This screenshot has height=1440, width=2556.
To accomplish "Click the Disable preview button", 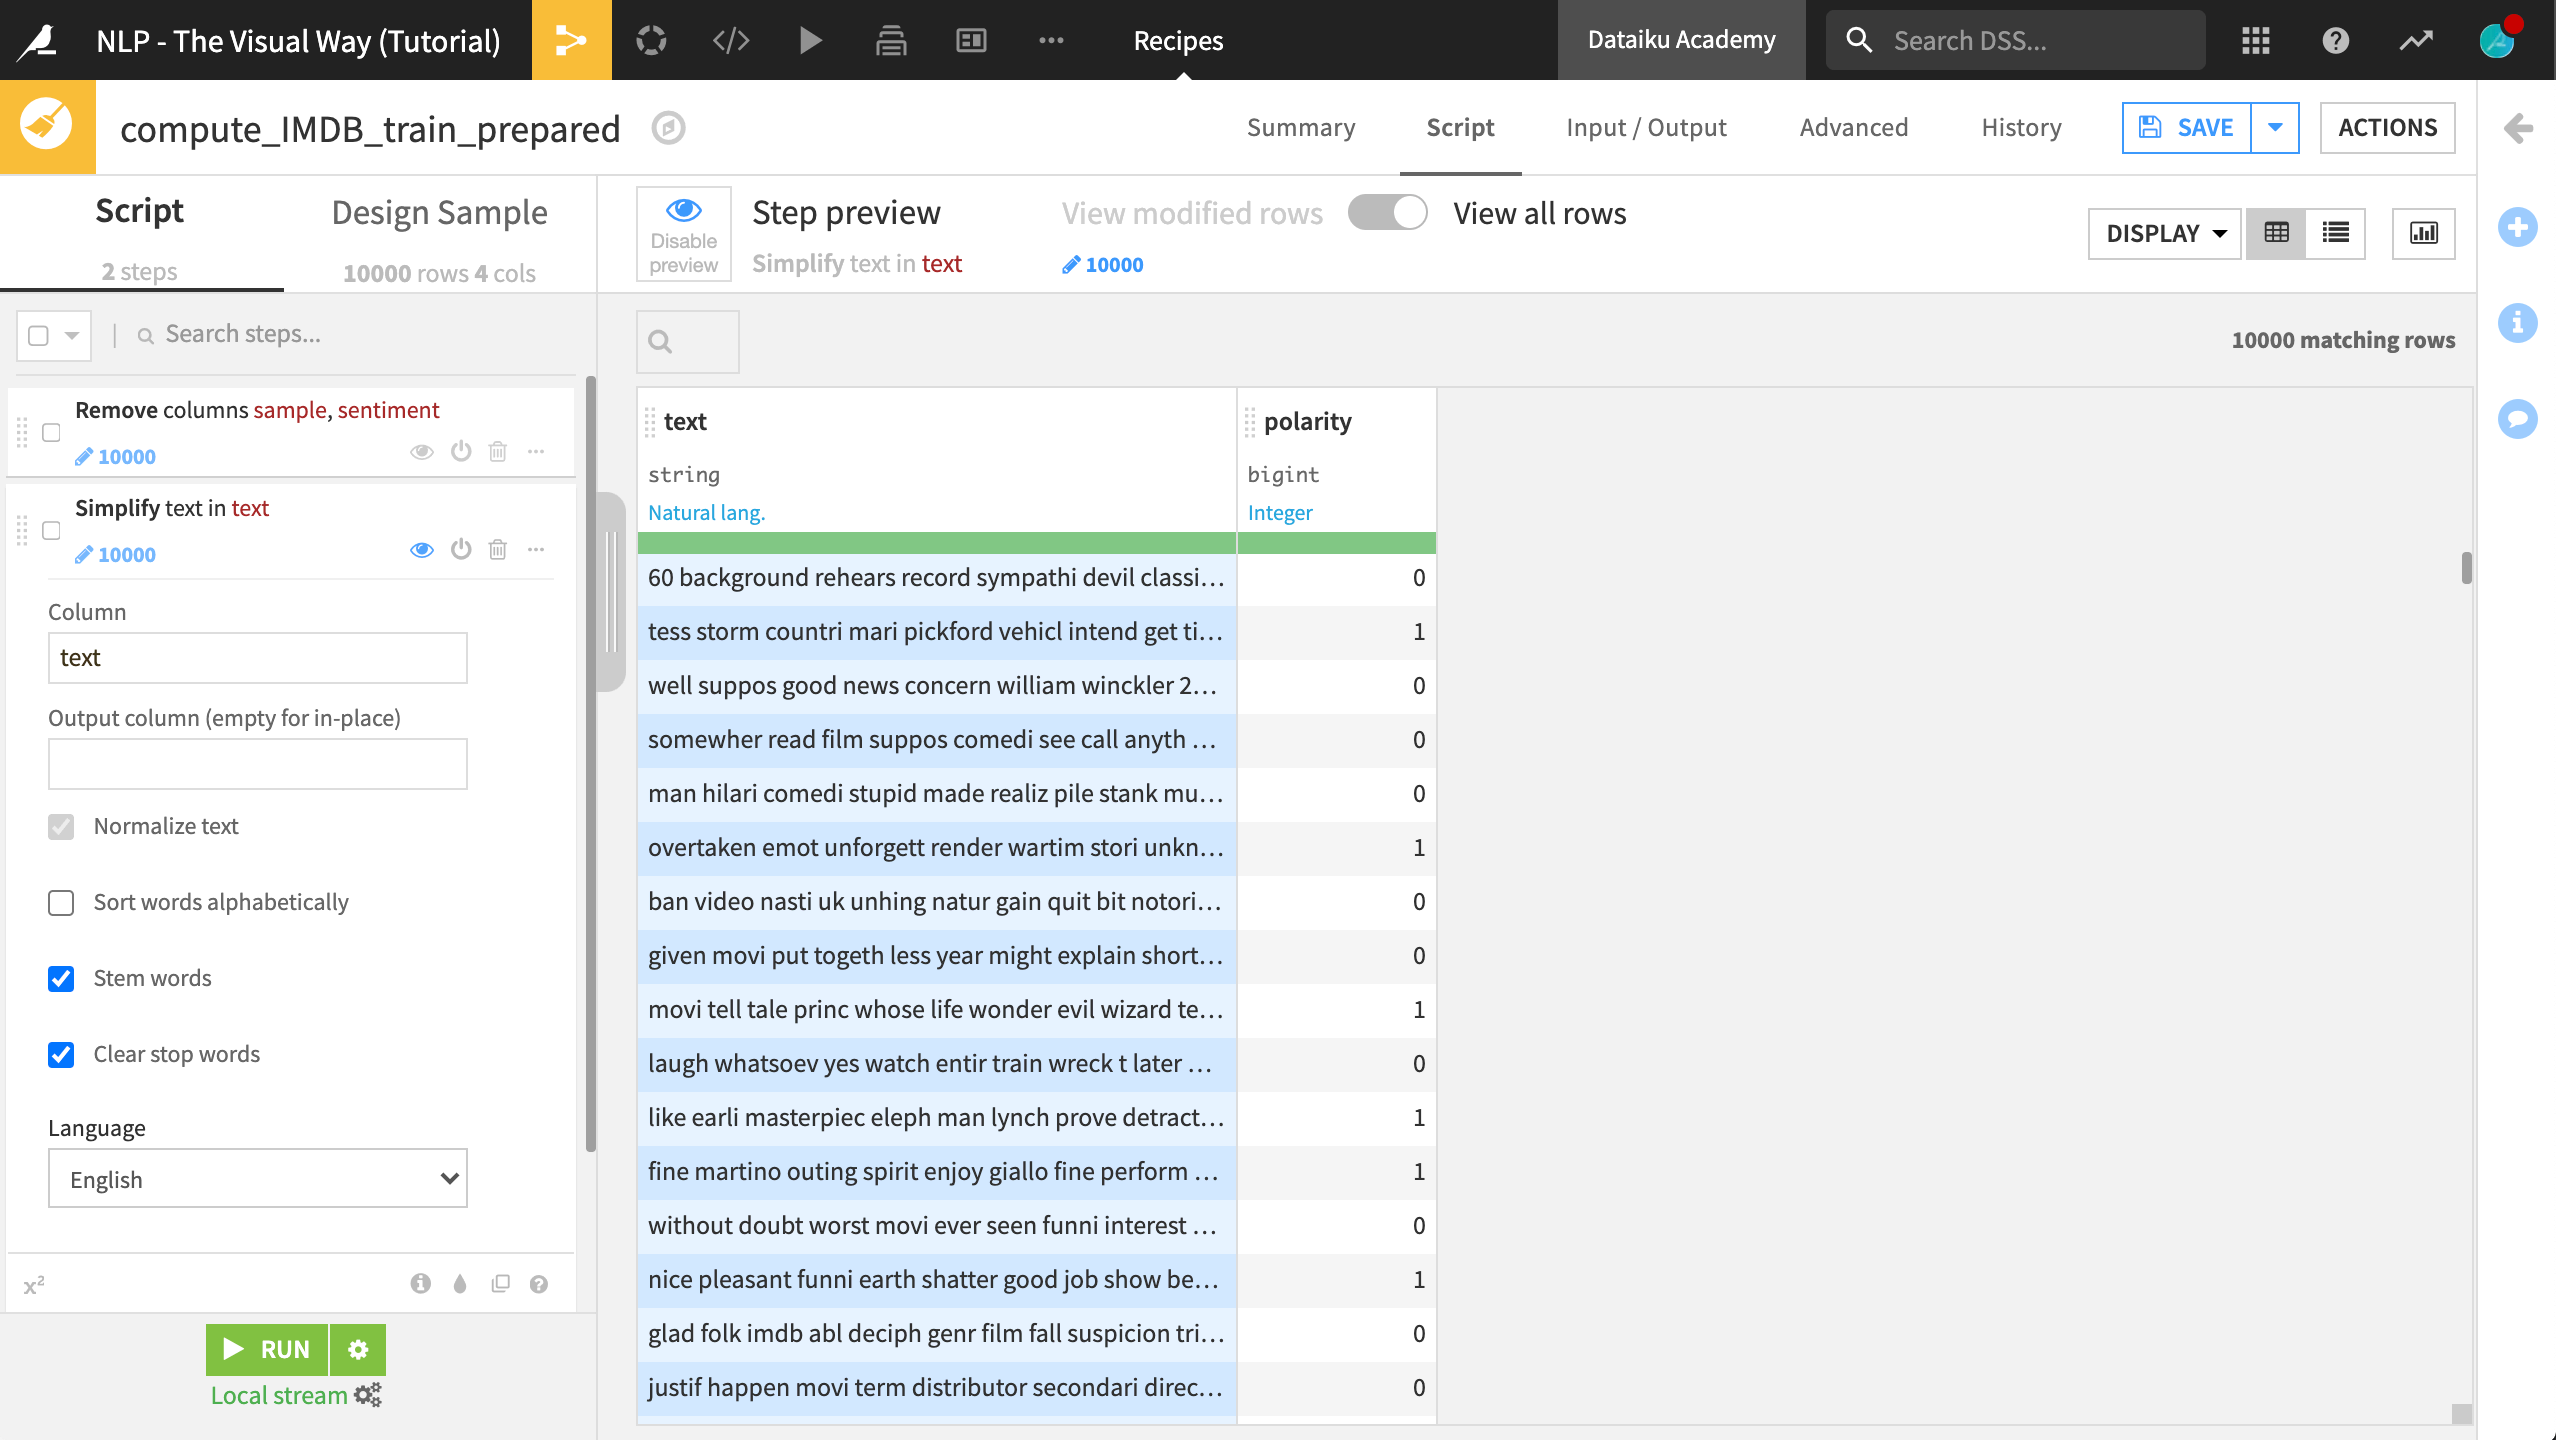I will point(684,234).
